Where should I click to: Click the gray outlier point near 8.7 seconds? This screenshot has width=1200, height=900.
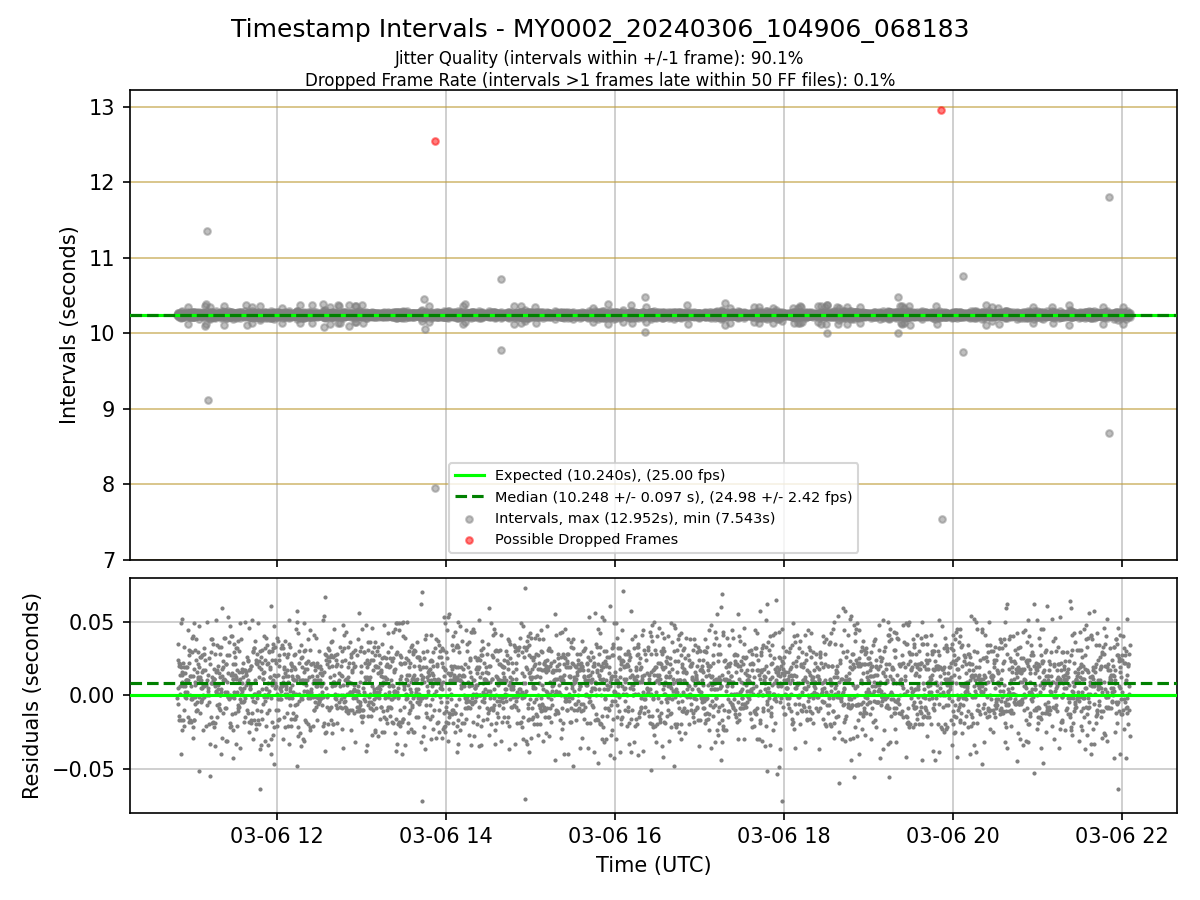click(1109, 433)
